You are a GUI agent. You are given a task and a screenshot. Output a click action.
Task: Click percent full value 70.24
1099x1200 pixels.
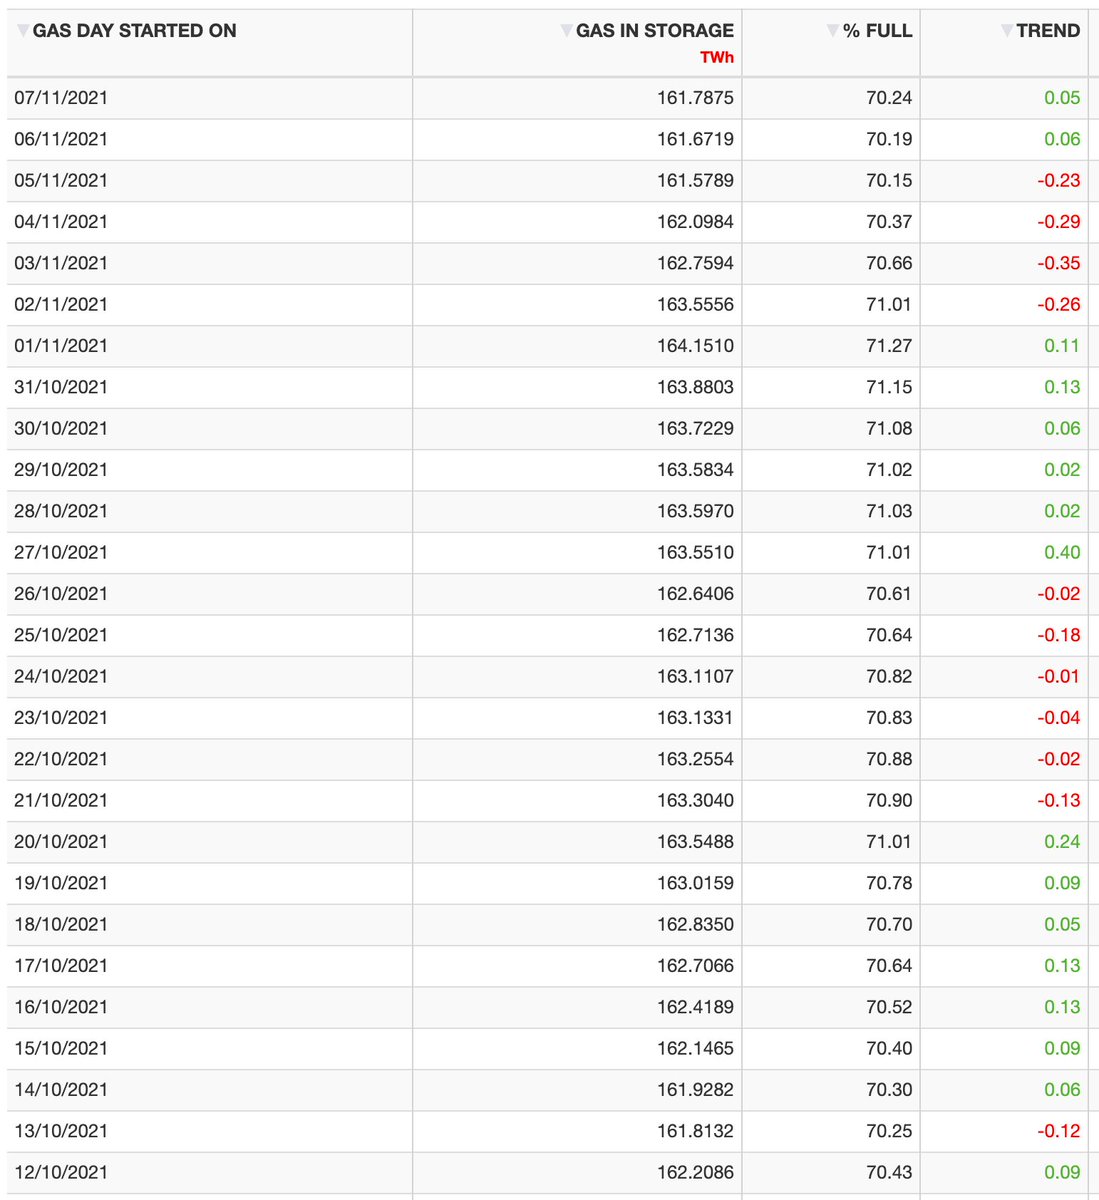[x=889, y=98]
